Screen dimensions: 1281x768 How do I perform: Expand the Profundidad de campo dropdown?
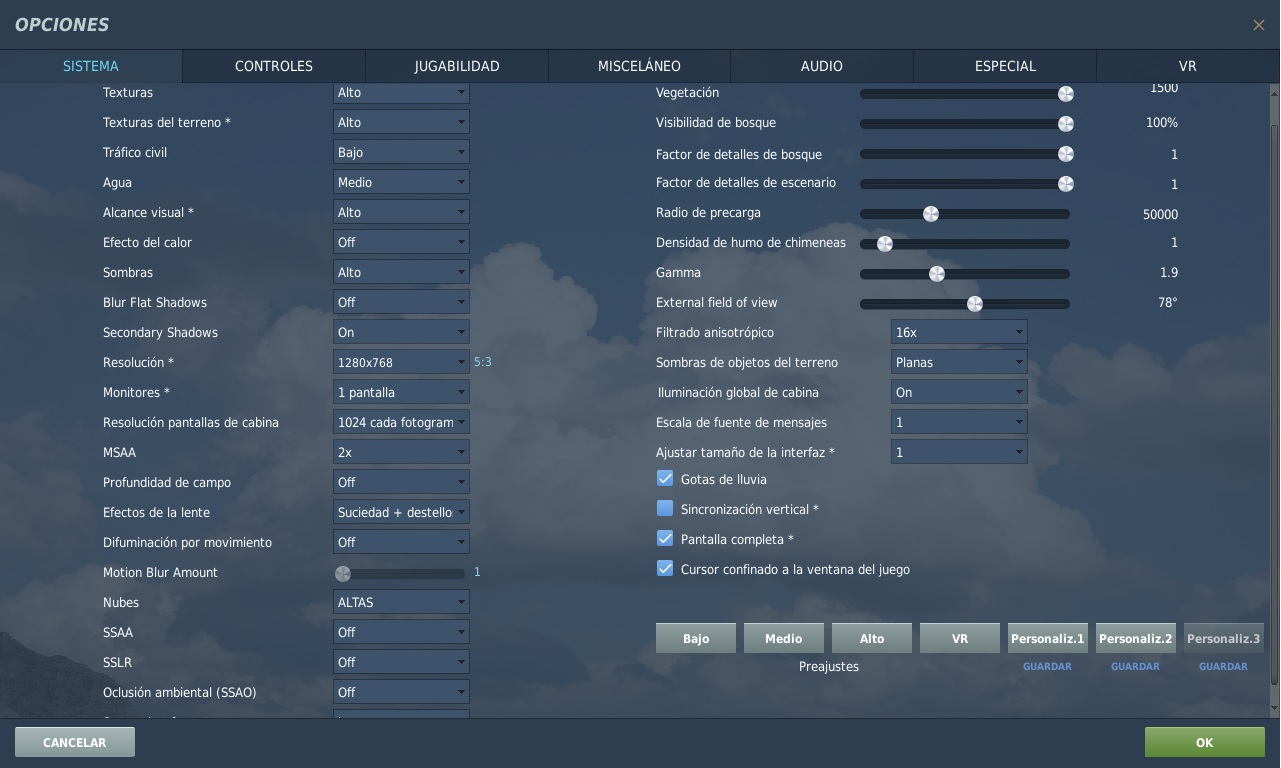(x=401, y=482)
